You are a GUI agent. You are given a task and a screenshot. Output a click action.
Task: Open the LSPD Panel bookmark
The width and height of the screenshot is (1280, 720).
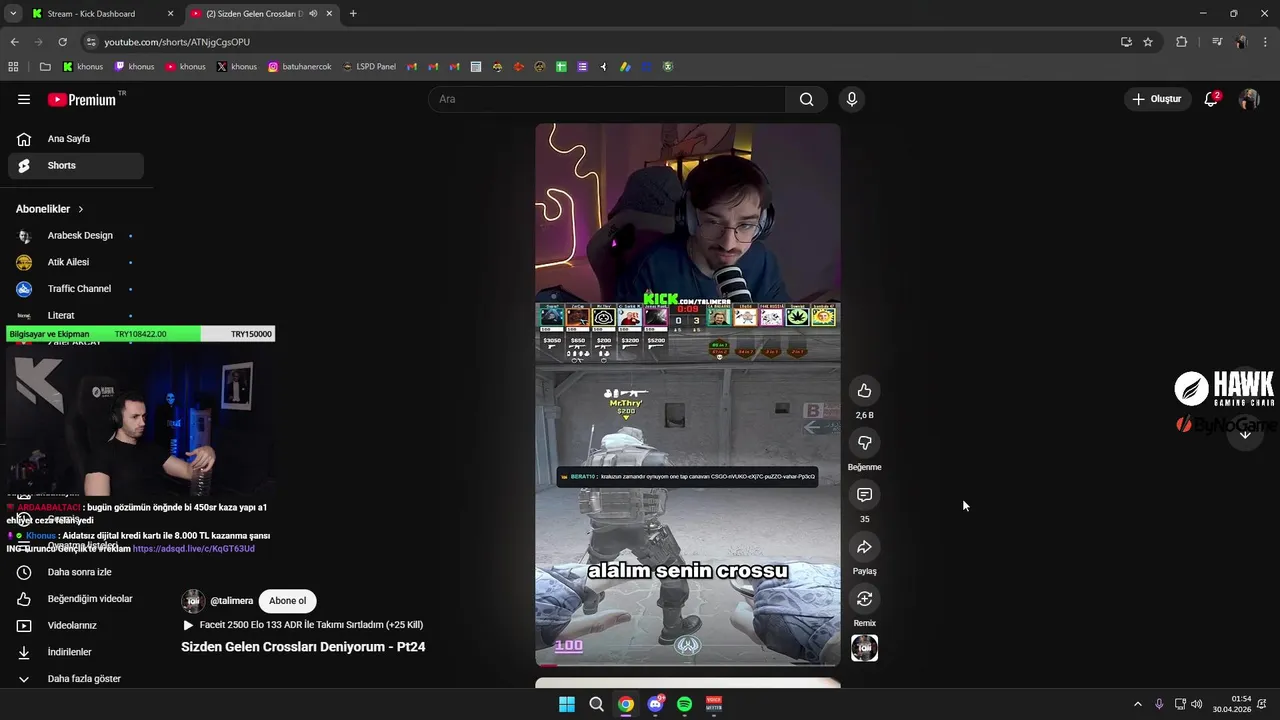click(368, 67)
